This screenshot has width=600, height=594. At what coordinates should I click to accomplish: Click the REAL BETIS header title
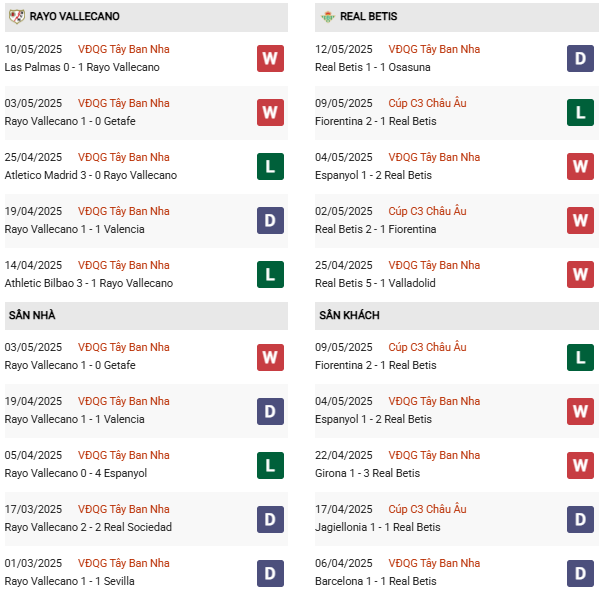368,16
